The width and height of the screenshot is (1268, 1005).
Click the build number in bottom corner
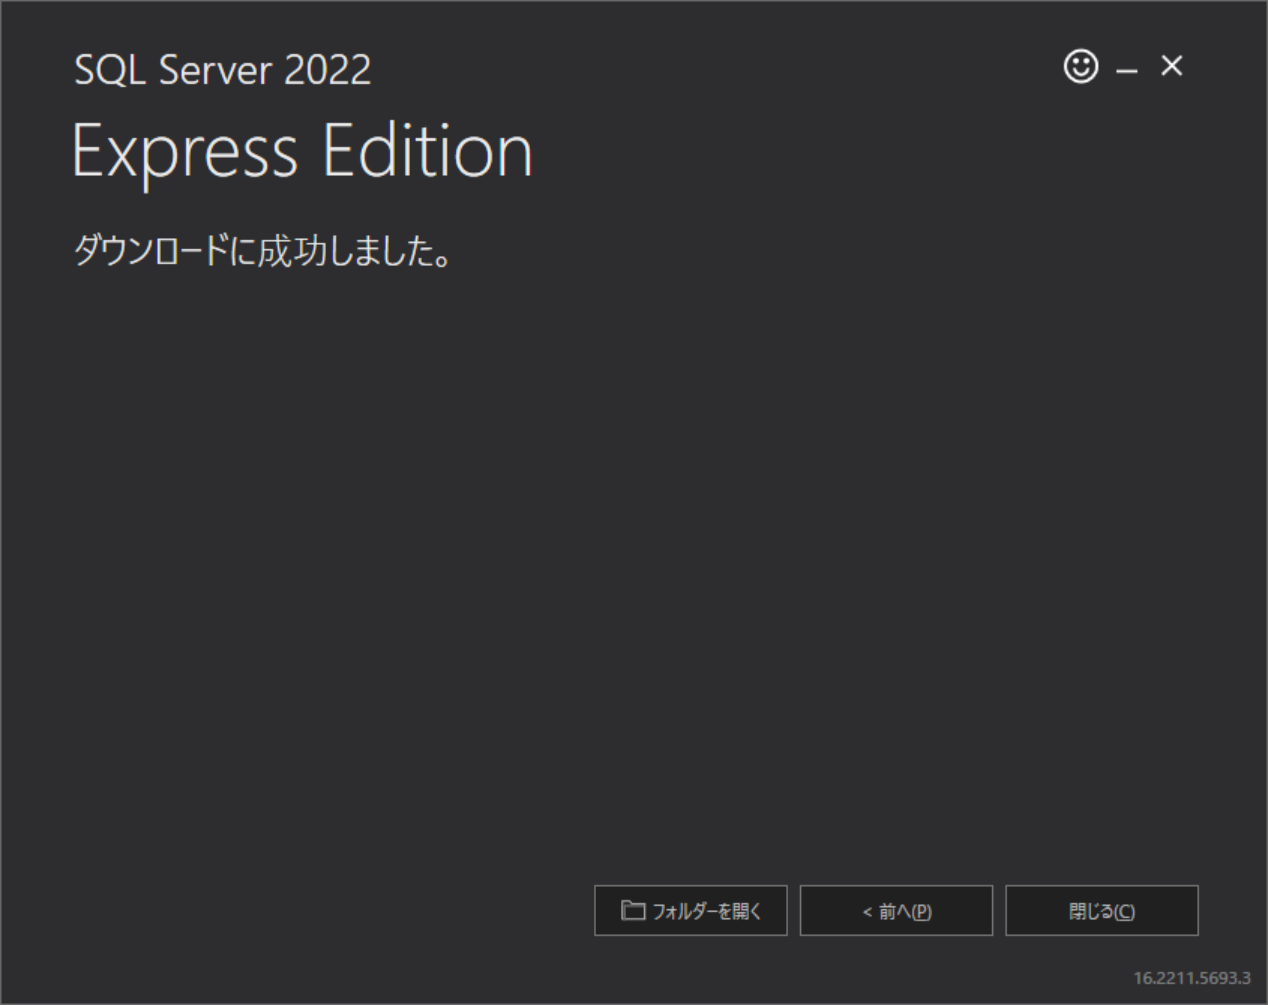[1192, 978]
